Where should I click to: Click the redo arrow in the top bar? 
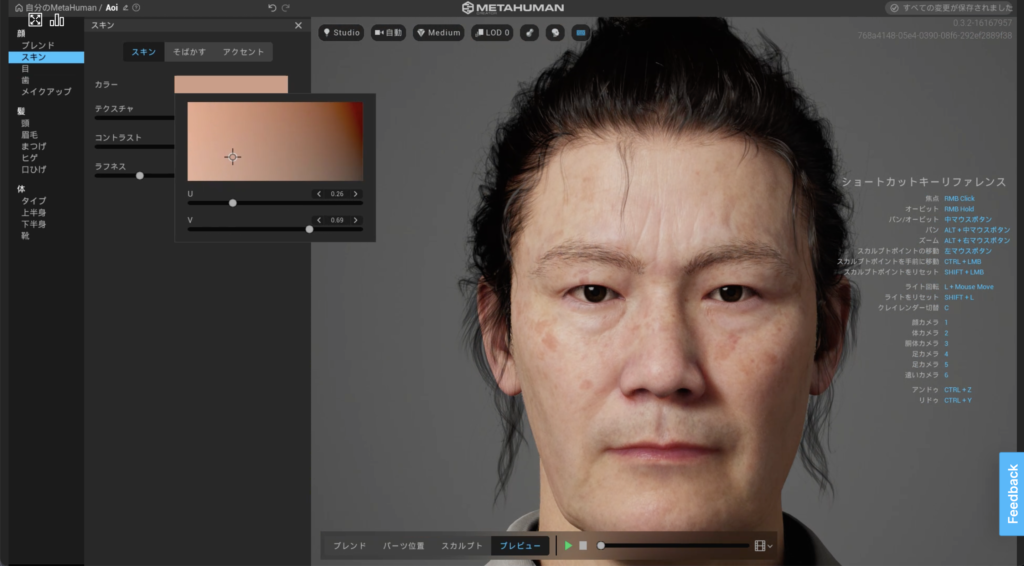(285, 8)
